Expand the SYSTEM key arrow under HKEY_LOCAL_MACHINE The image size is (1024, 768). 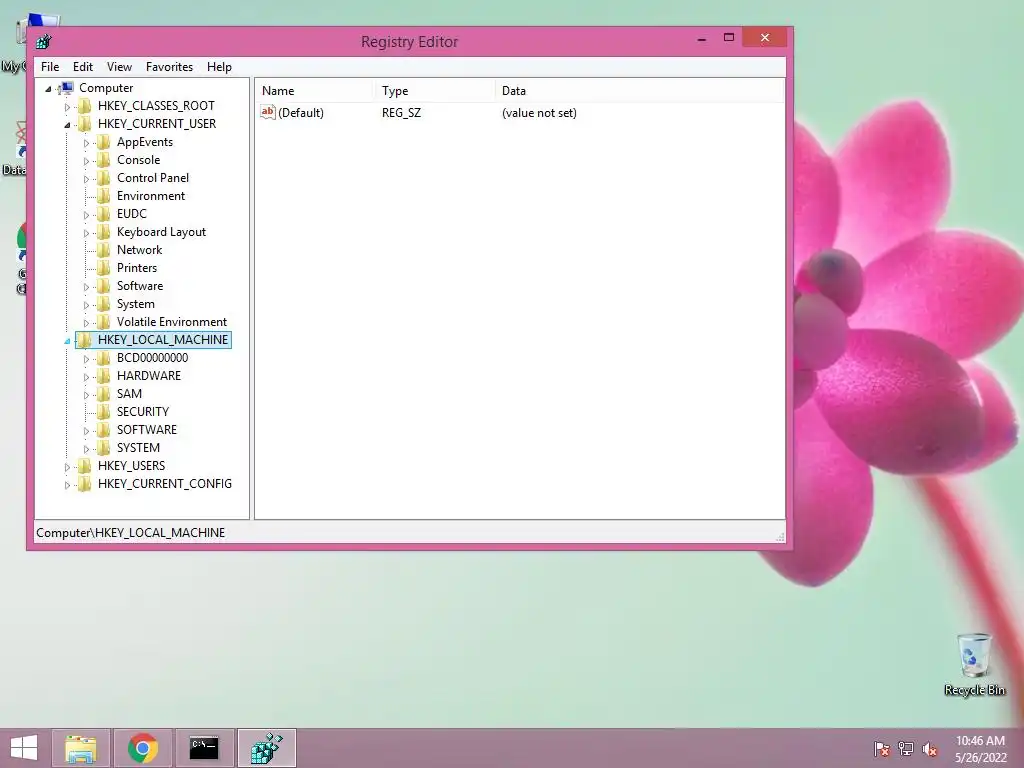[x=86, y=449]
